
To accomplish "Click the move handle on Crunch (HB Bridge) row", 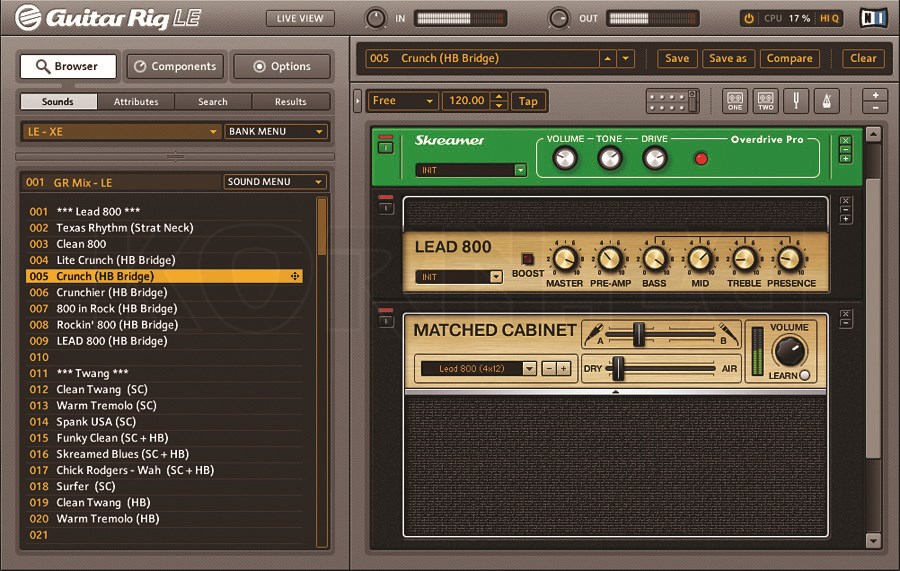I will coord(295,276).
